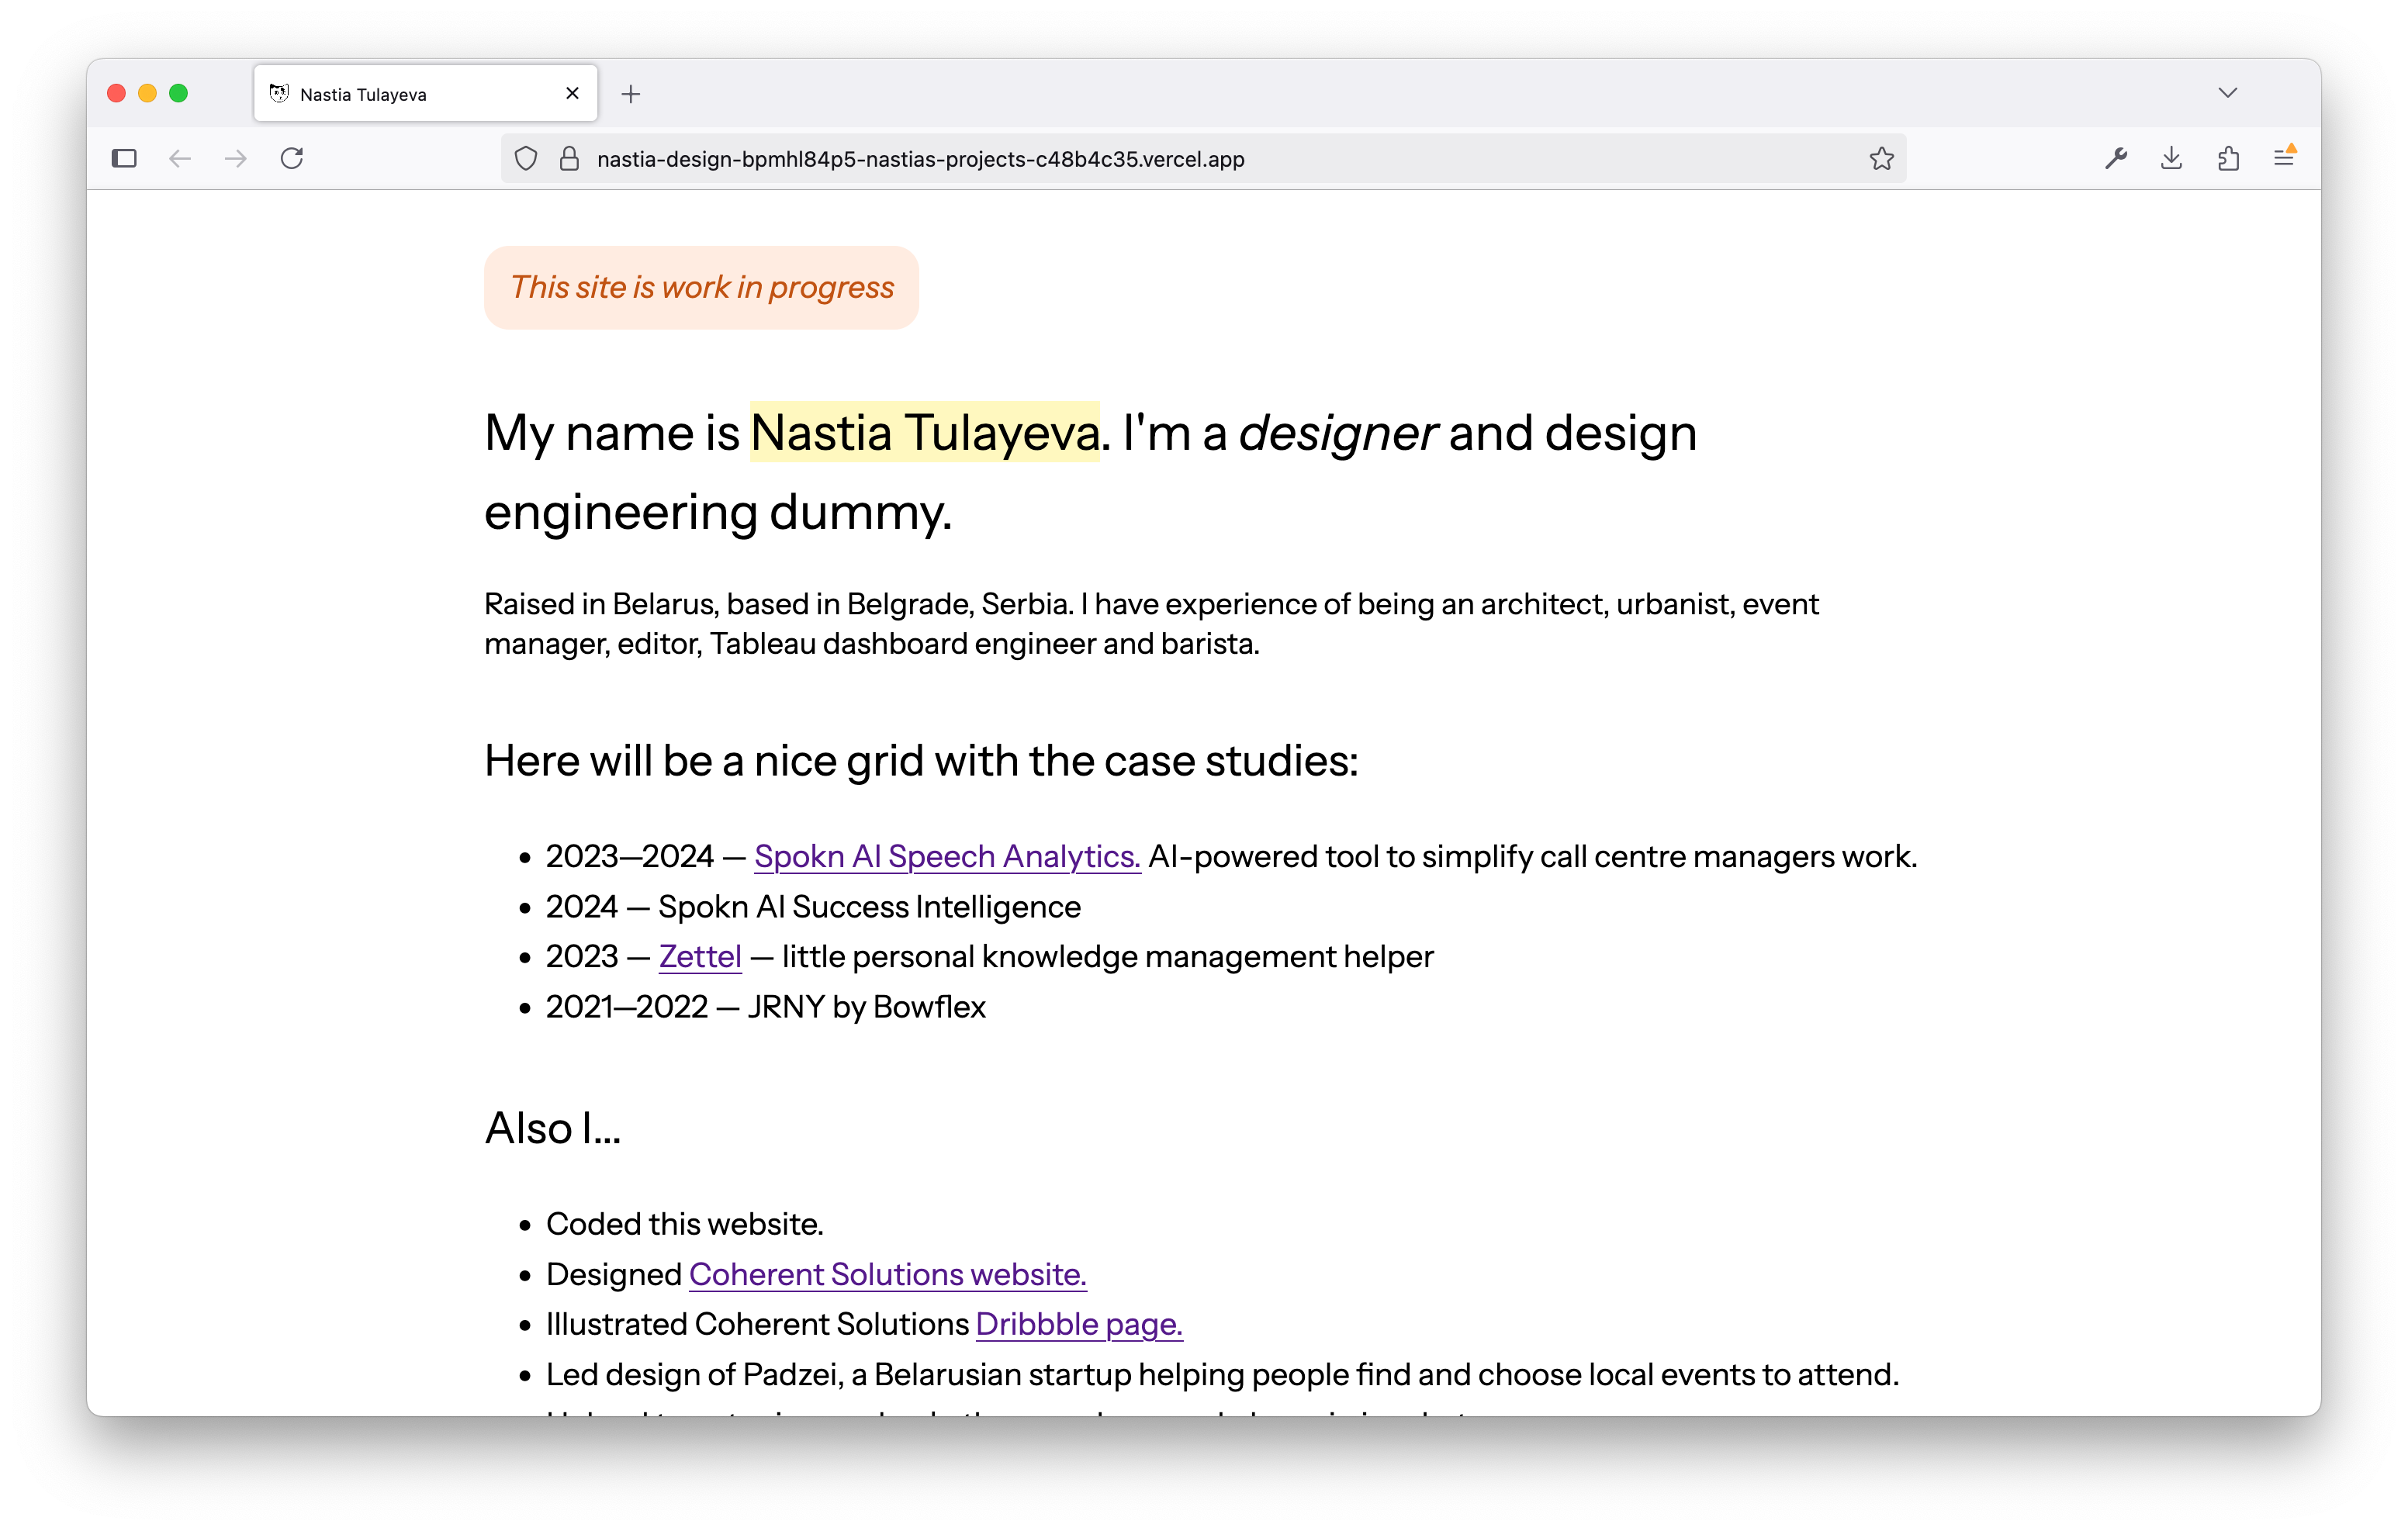Bookmark this page with the star
Viewport: 2408px width, 1531px height.
[x=1881, y=158]
